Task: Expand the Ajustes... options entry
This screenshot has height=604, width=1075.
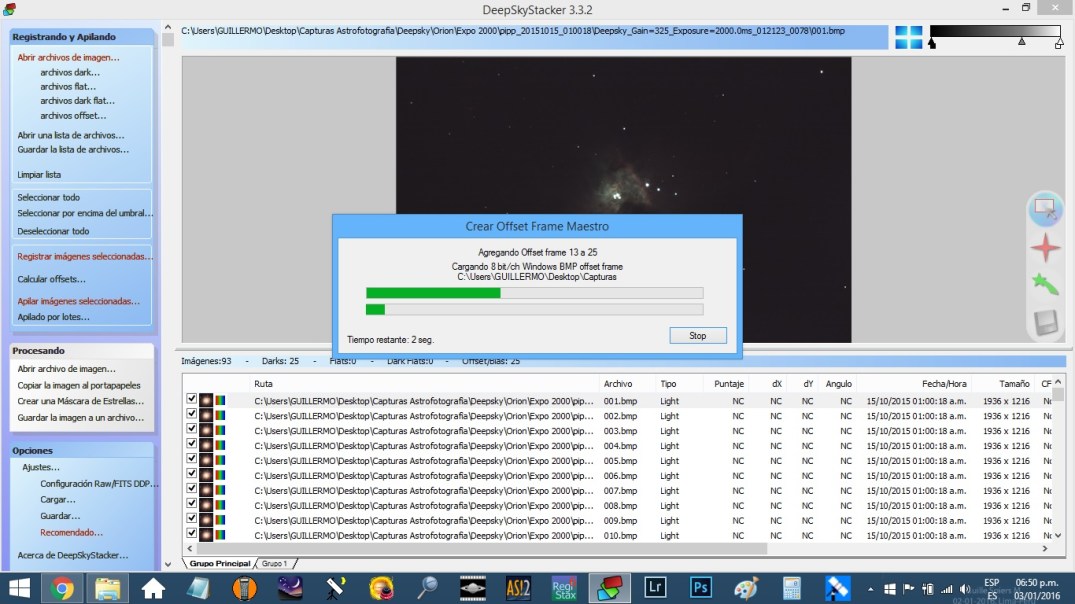Action: tap(41, 467)
